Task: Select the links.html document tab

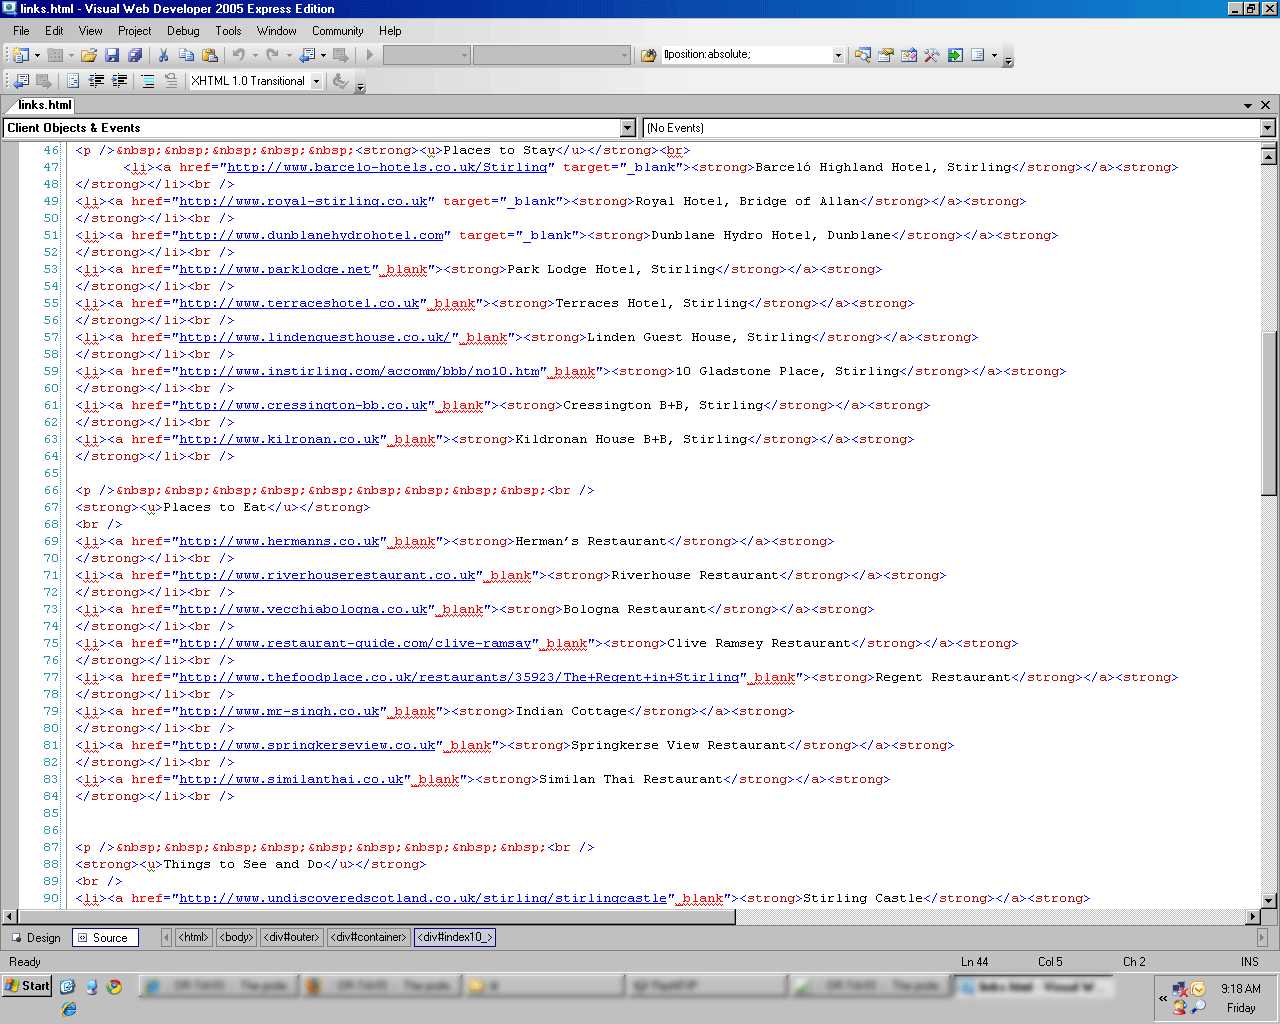Action: pos(45,105)
